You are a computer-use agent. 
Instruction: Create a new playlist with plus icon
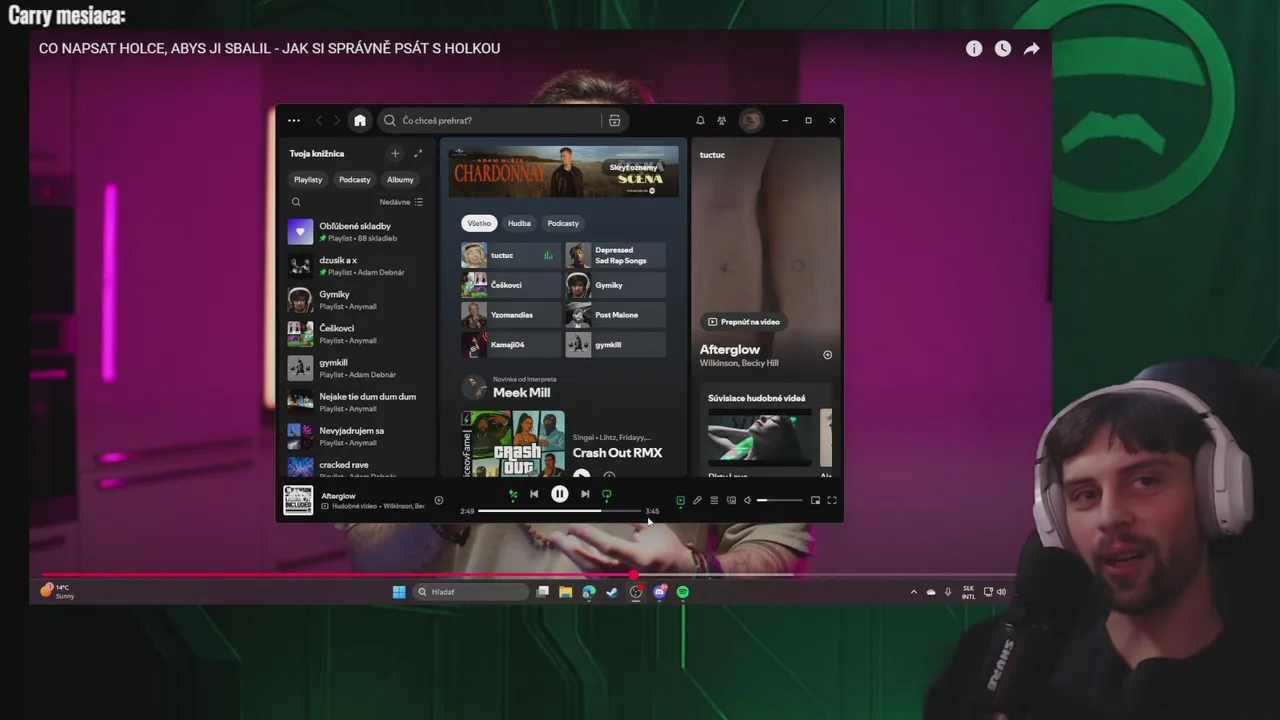(x=395, y=153)
